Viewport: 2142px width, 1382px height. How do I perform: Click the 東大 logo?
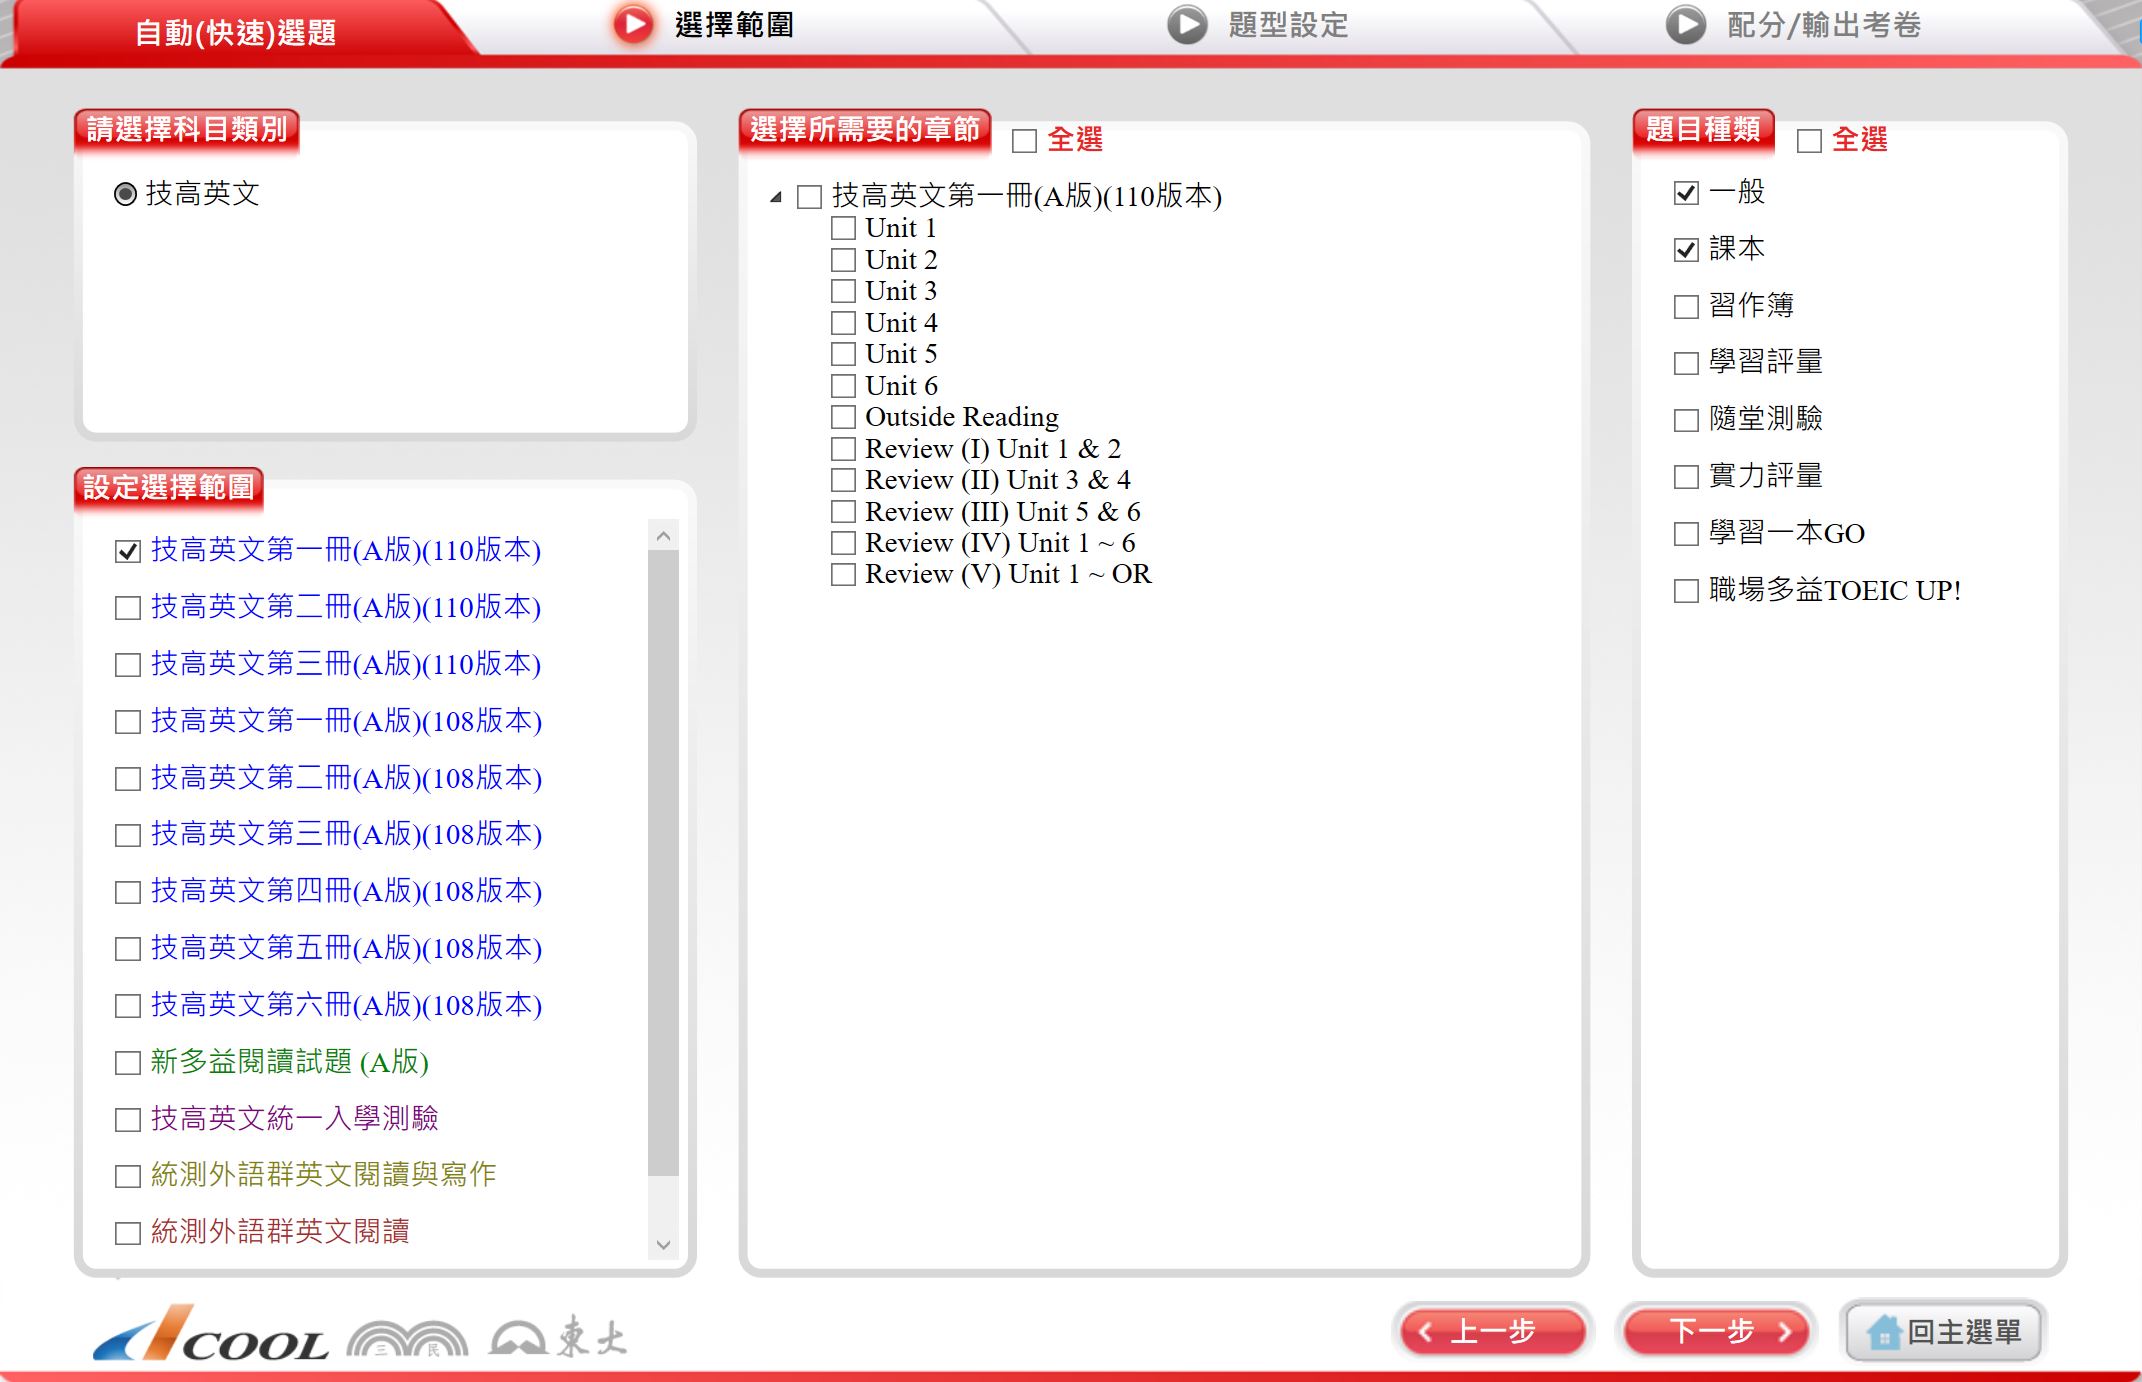click(x=558, y=1336)
